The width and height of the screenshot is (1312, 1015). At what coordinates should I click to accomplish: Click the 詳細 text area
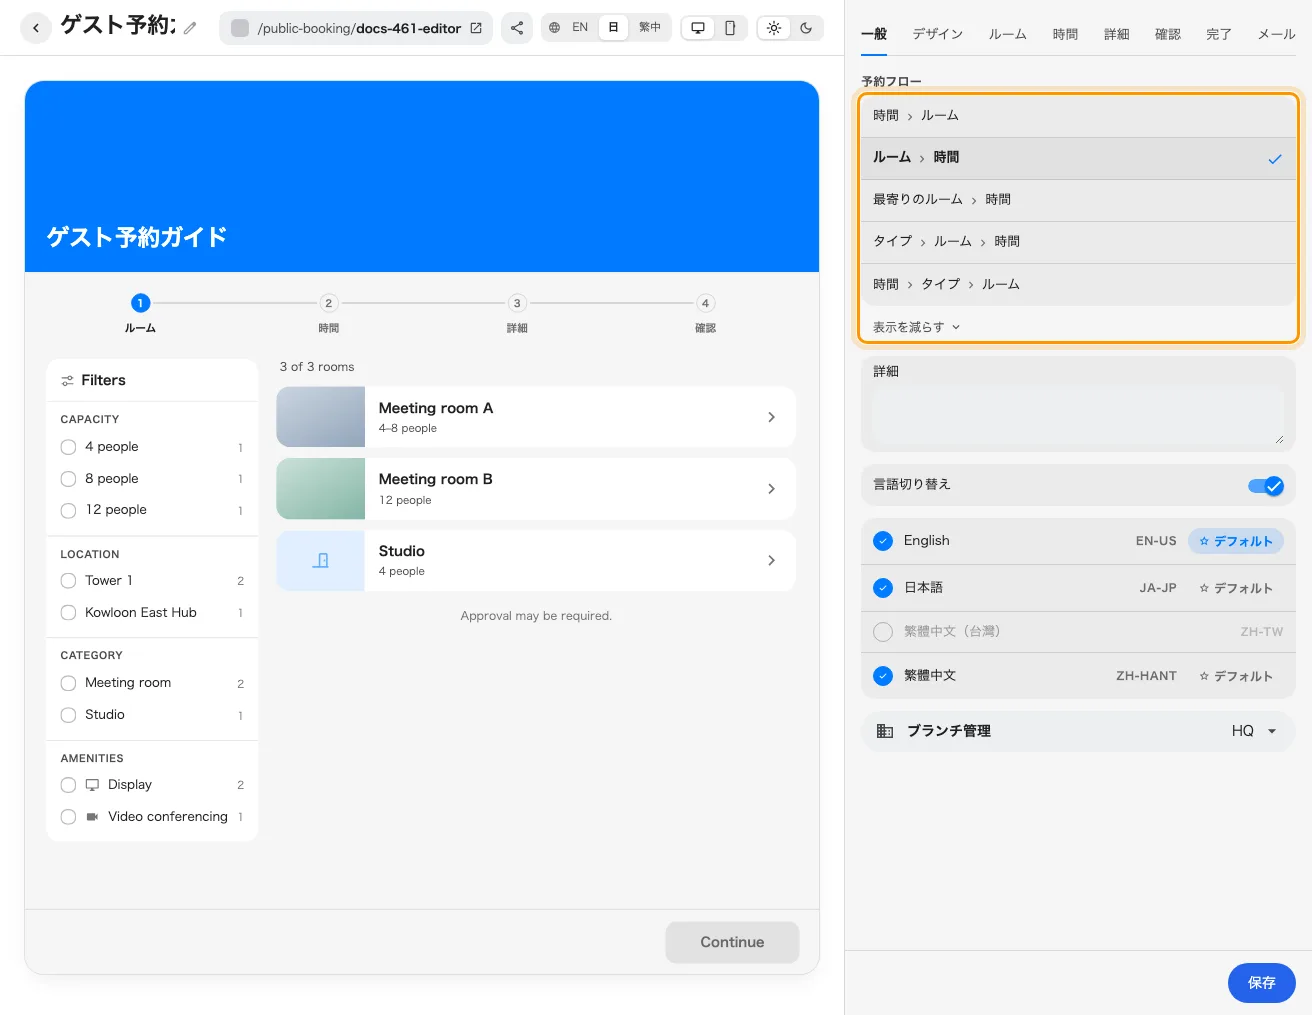(1078, 415)
